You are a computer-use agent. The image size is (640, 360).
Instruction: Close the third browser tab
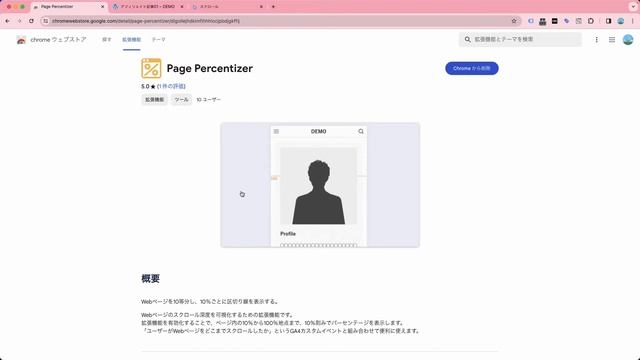(261, 7)
